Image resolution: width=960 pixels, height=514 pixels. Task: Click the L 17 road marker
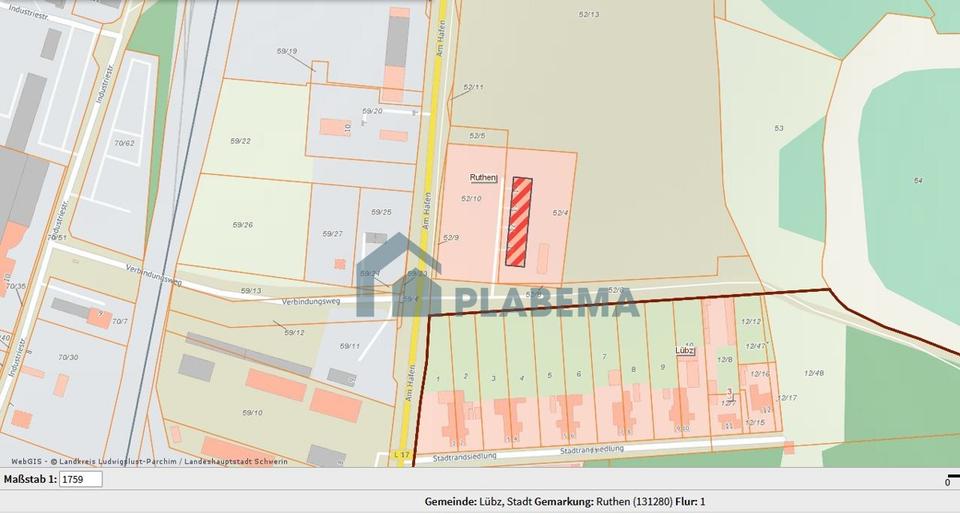click(x=402, y=455)
